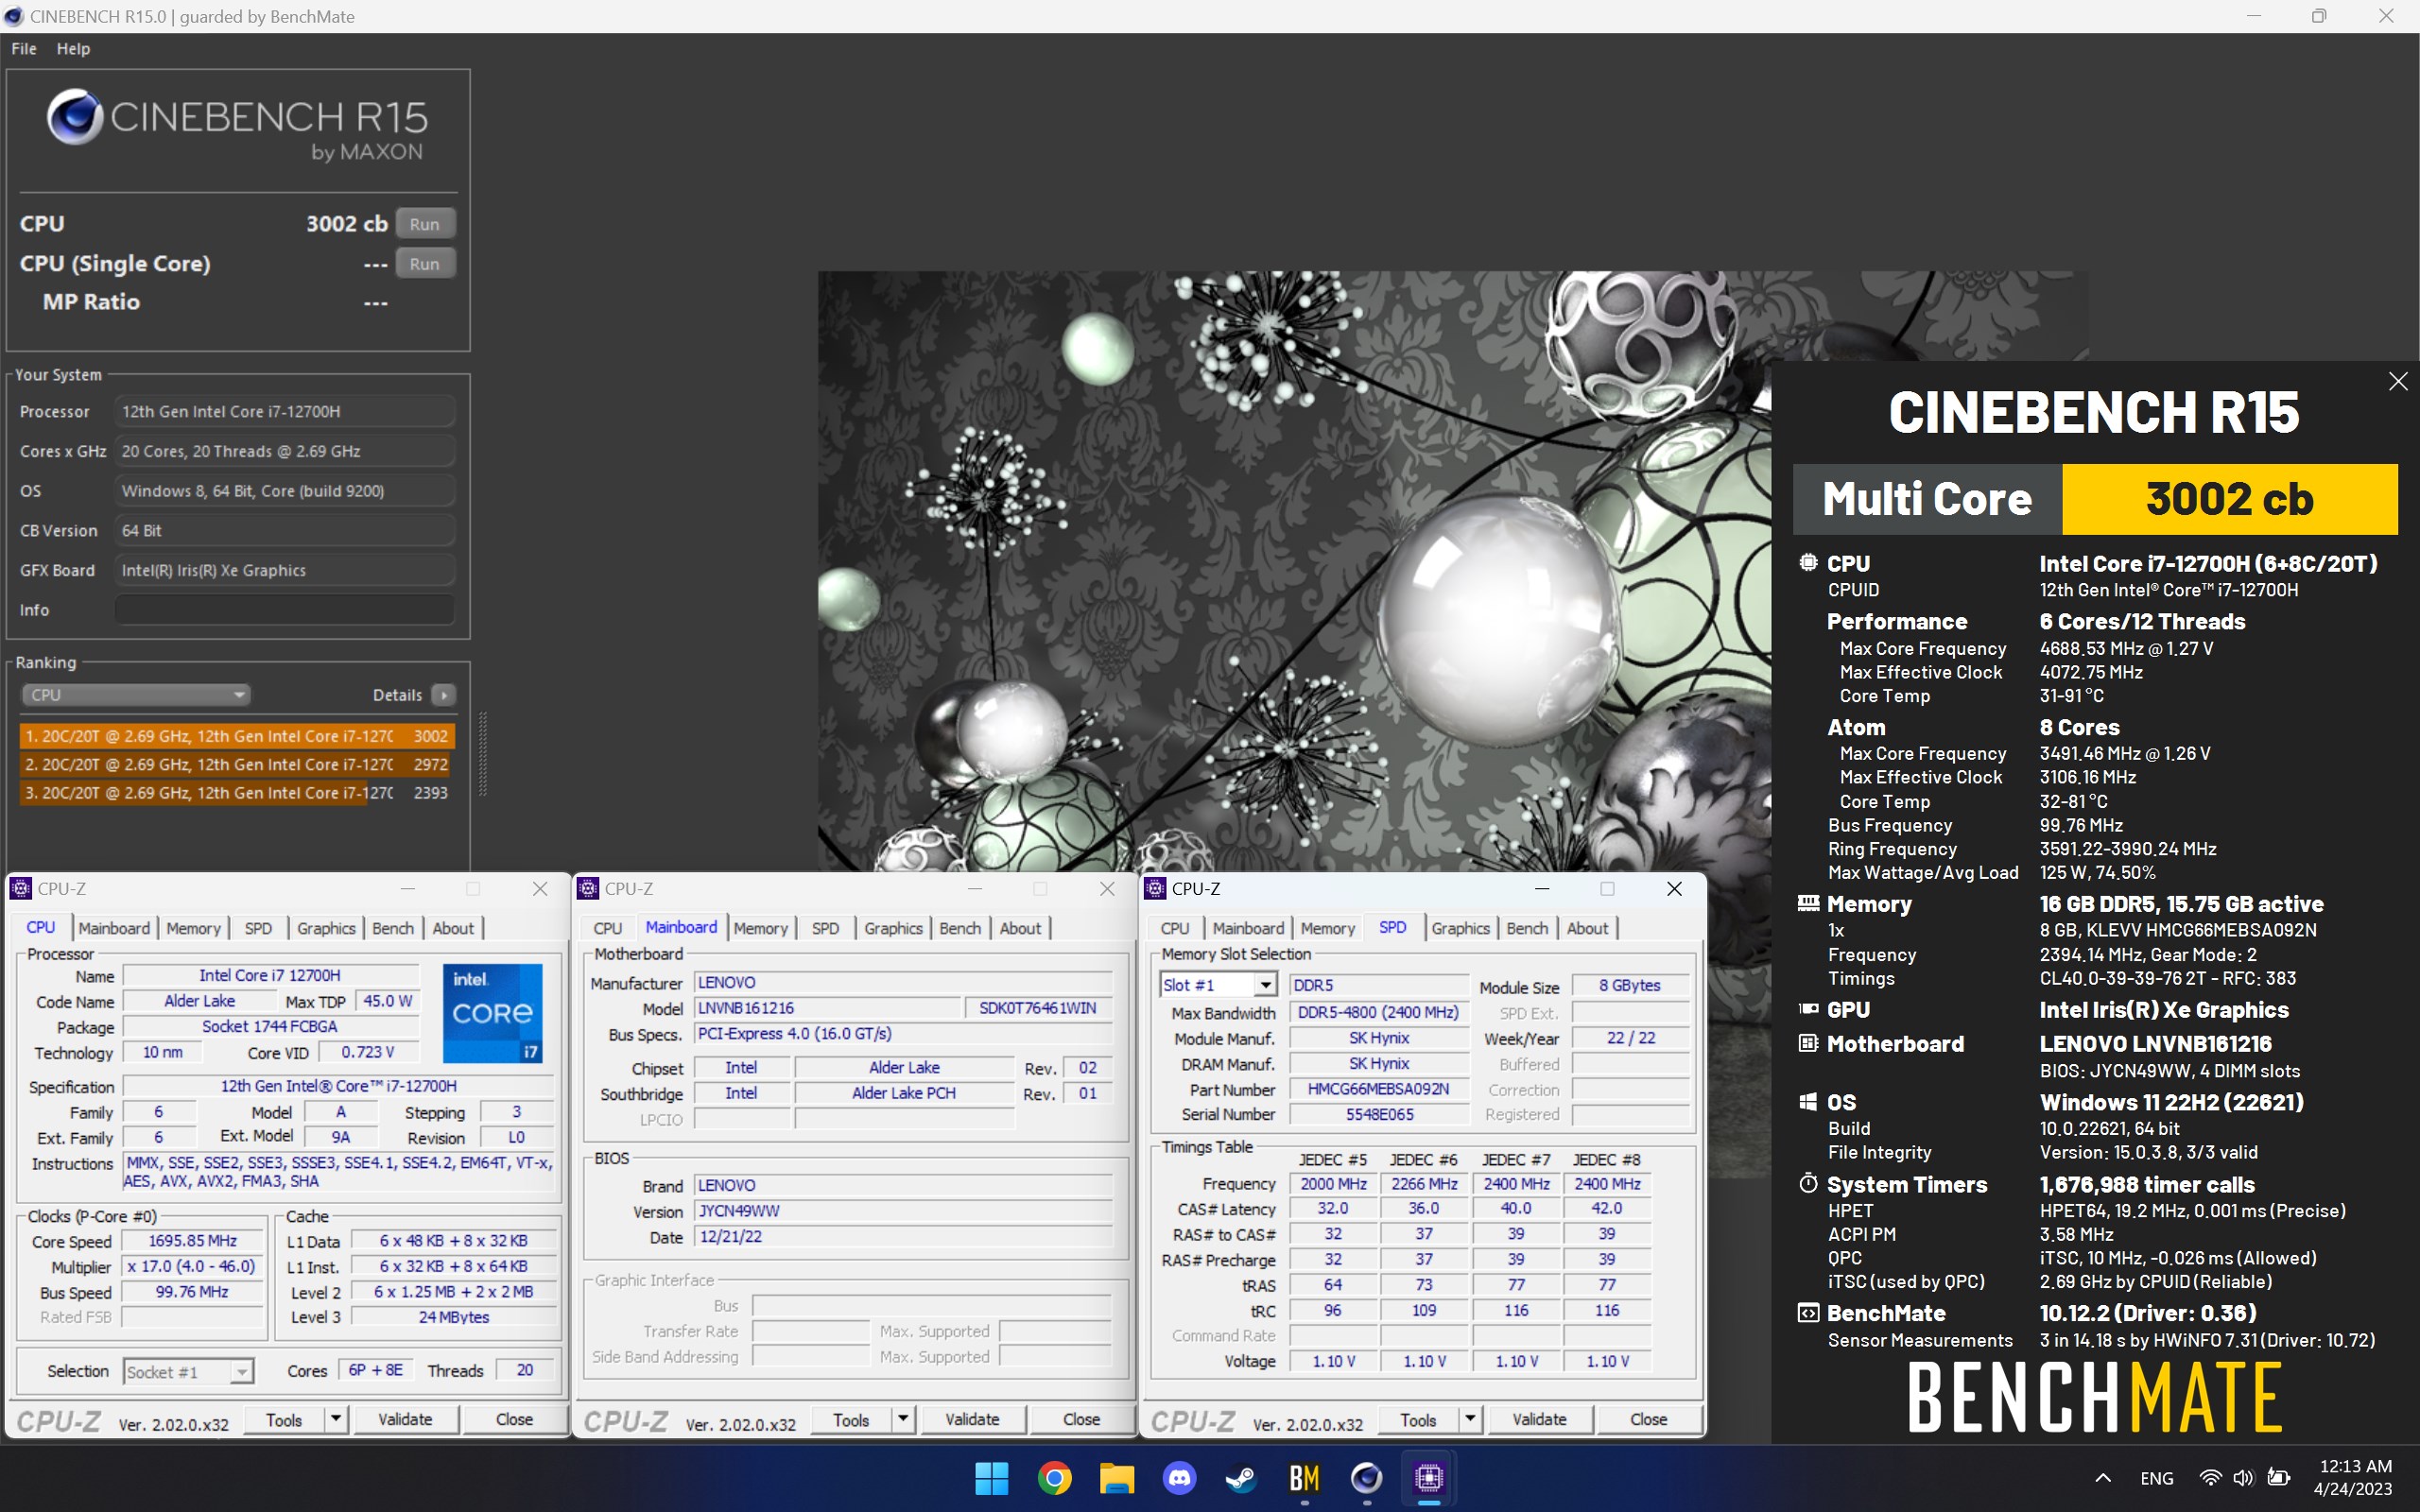The width and height of the screenshot is (2420, 1512).
Task: Open battery status tray icon
Action: (2279, 1477)
